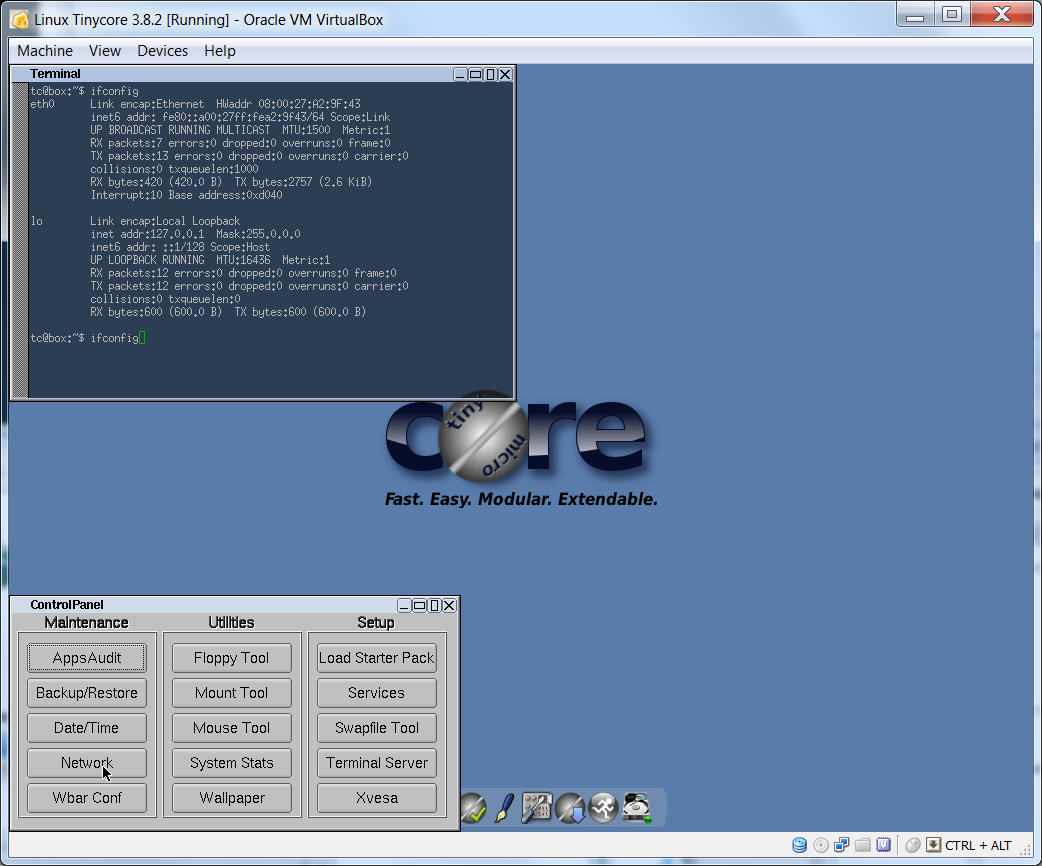Image resolution: width=1042 pixels, height=866 pixels.
Task: Click the mouse integration status icon
Action: 913,845
